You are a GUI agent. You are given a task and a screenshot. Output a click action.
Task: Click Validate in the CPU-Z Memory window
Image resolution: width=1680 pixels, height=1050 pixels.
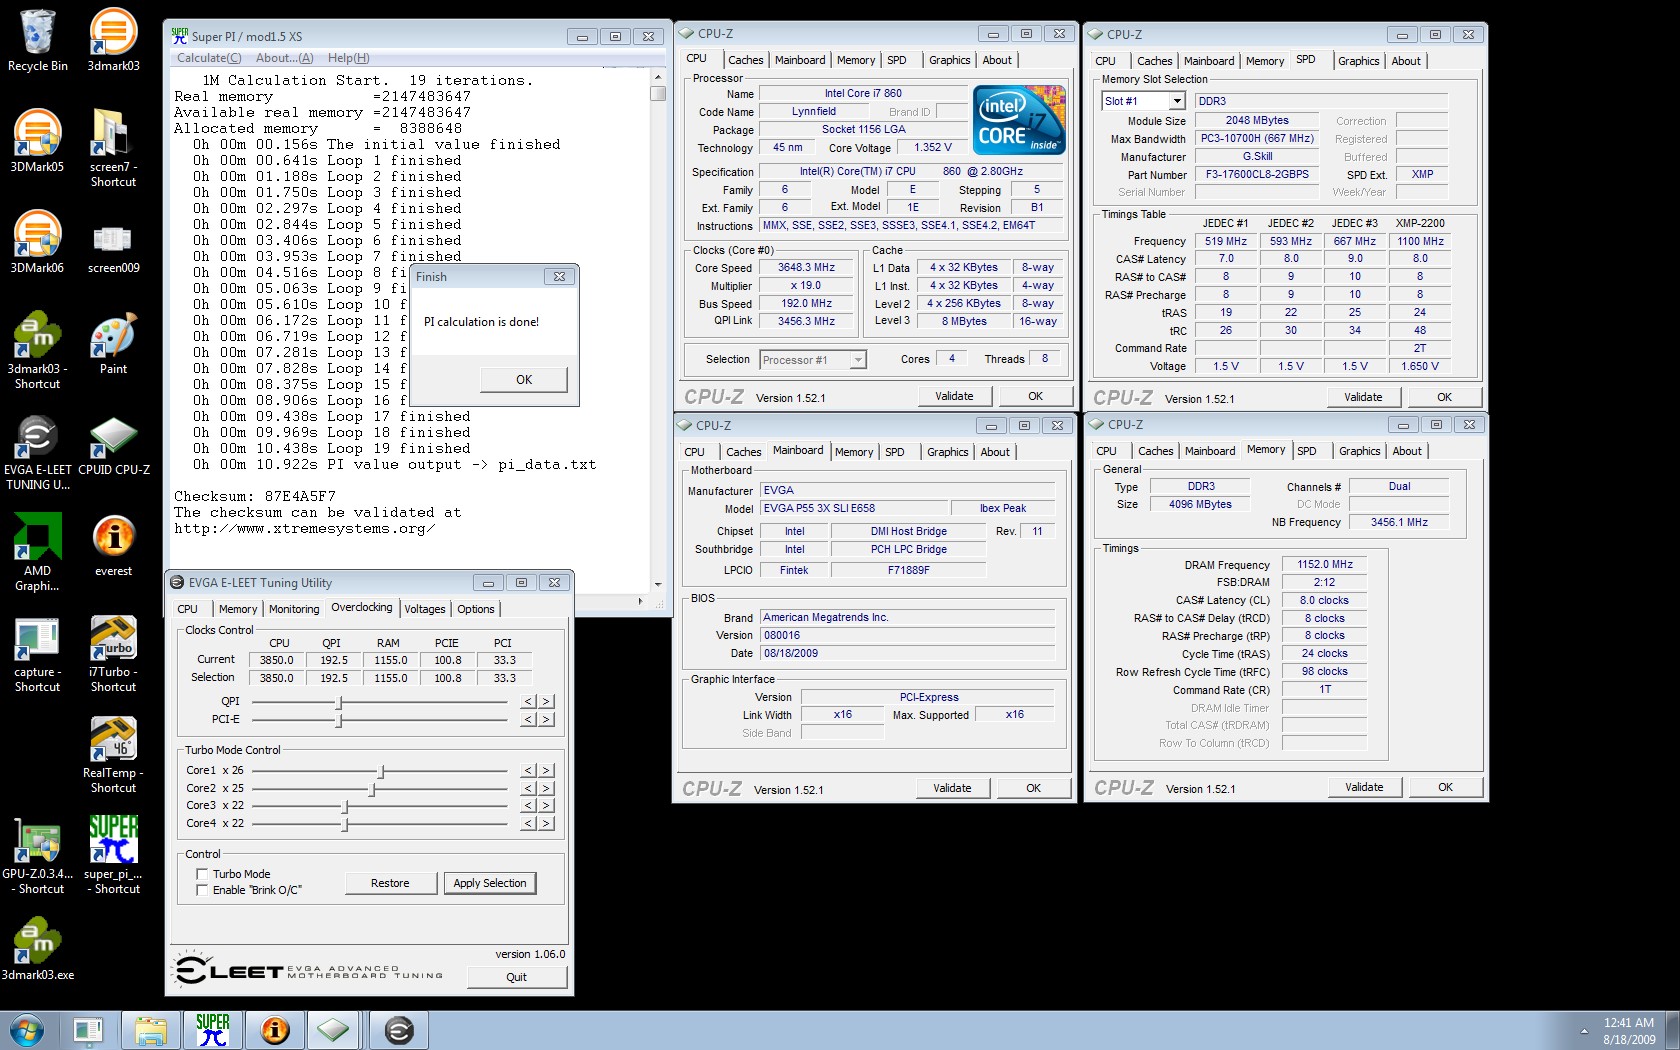(1364, 787)
